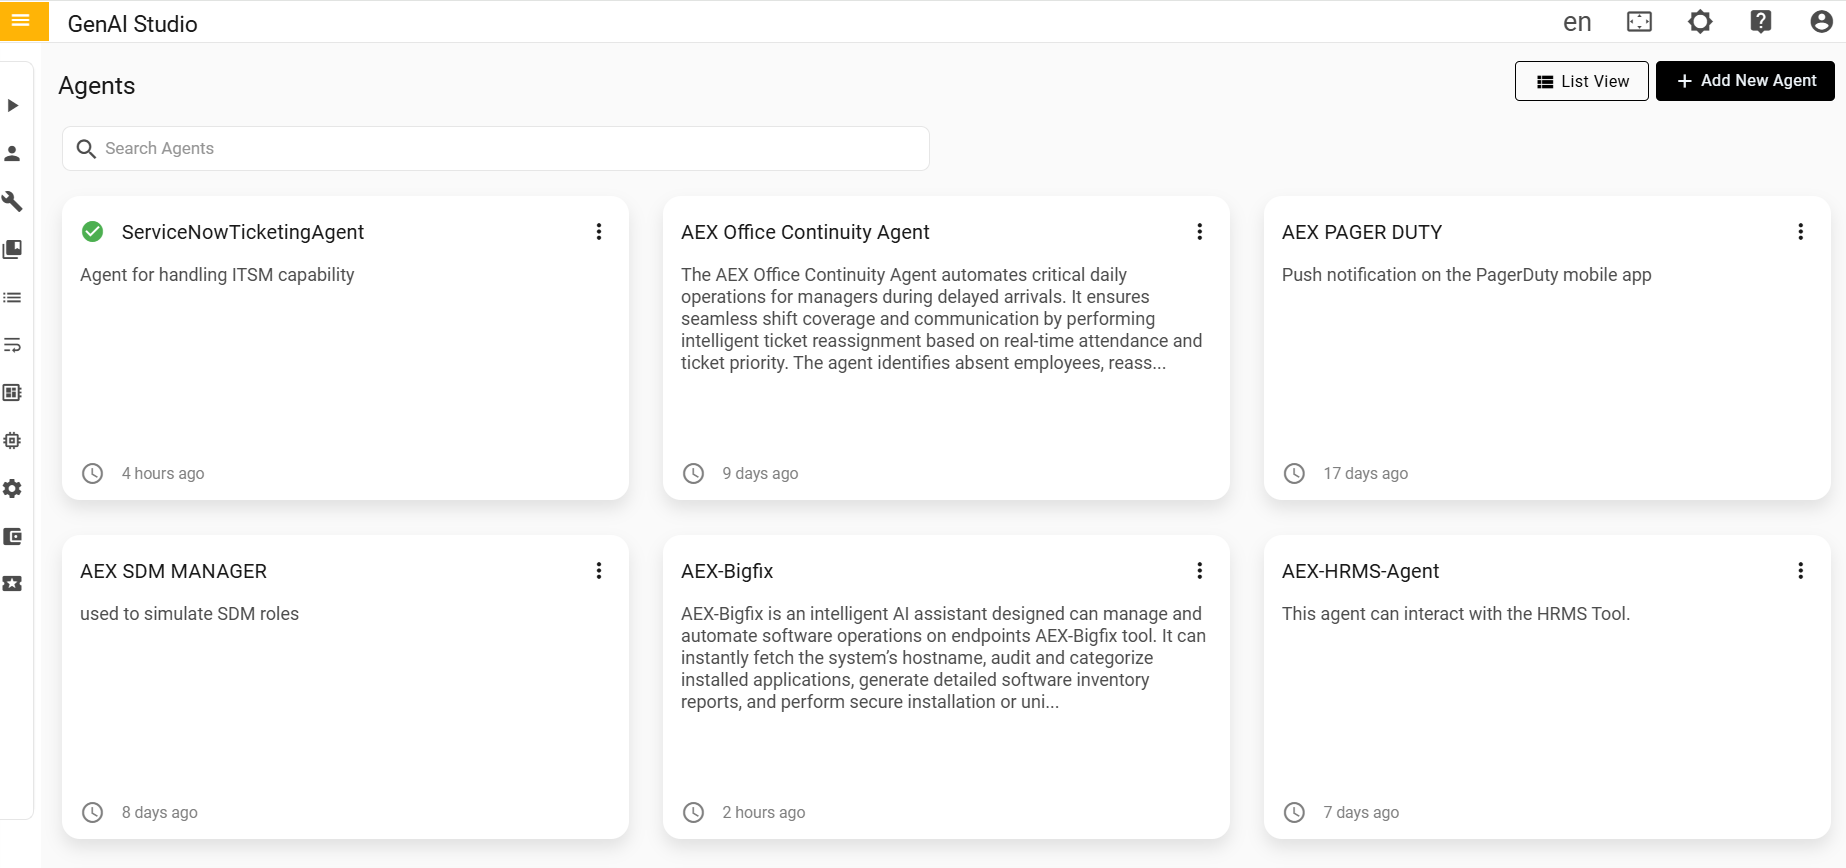Click the help question mark icon
This screenshot has height=868, width=1846.
(1761, 22)
